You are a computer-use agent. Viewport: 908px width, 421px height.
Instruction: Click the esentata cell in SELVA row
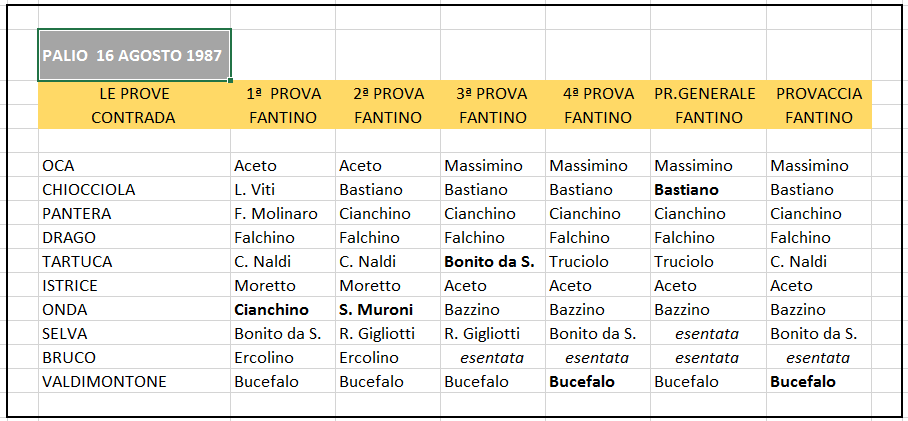click(x=708, y=334)
